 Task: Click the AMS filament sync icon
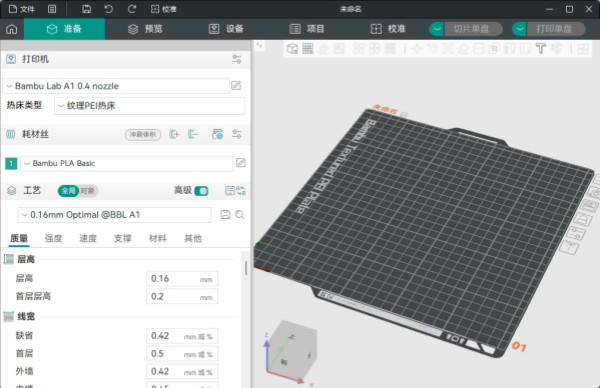click(x=217, y=134)
